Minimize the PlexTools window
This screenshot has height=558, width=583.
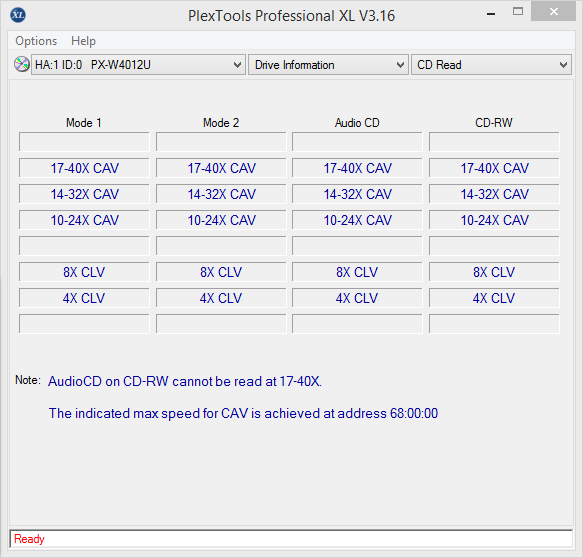click(x=491, y=14)
